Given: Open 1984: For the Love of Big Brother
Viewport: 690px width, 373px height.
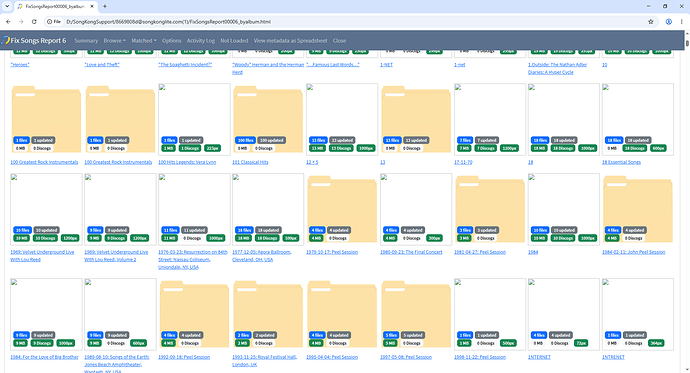Looking at the screenshot, I should click(x=44, y=357).
